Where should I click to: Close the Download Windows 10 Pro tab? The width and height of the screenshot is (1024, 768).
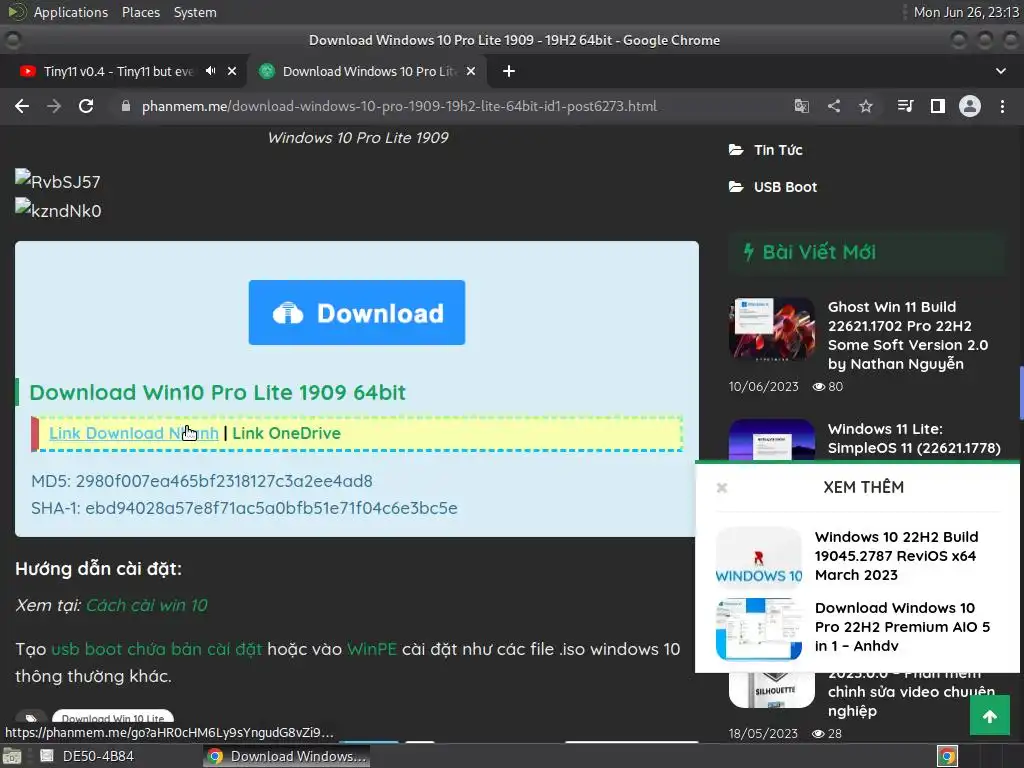pos(471,71)
